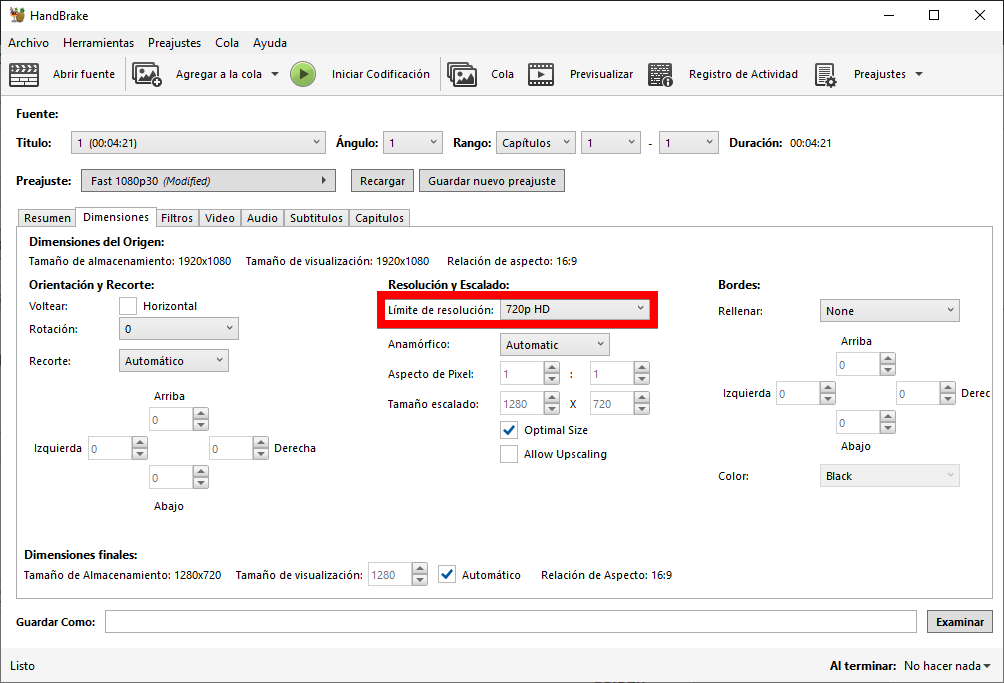The image size is (1004, 683).
Task: Switch to the Filtros tab
Action: click(x=177, y=218)
